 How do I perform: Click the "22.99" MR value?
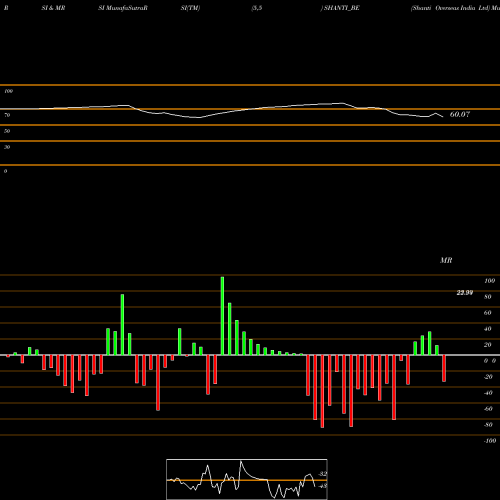point(465,293)
